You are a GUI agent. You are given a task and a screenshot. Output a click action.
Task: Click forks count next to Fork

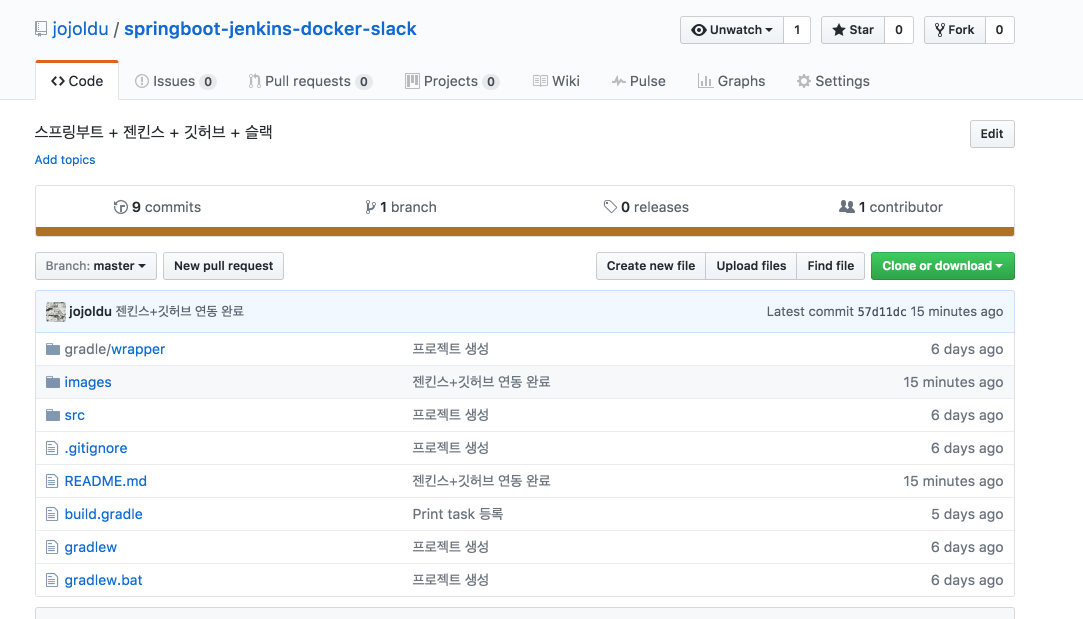[x=999, y=30]
